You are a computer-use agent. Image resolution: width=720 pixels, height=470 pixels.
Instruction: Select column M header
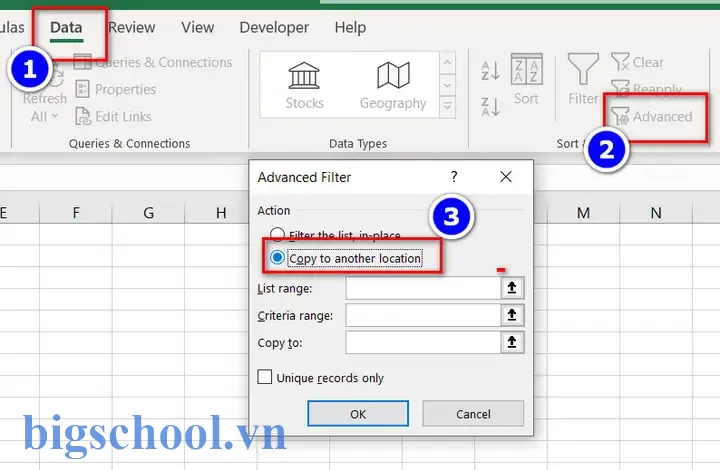(584, 213)
